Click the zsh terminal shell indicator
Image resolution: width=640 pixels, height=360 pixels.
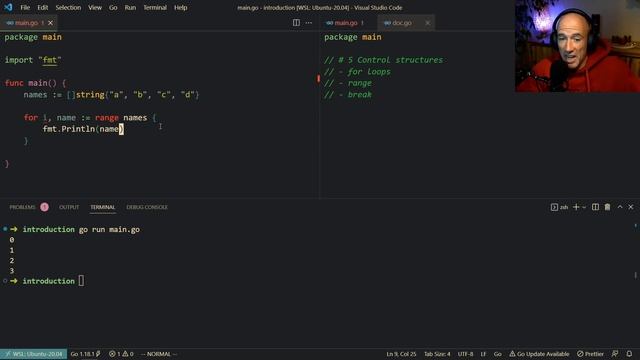[x=560, y=207]
